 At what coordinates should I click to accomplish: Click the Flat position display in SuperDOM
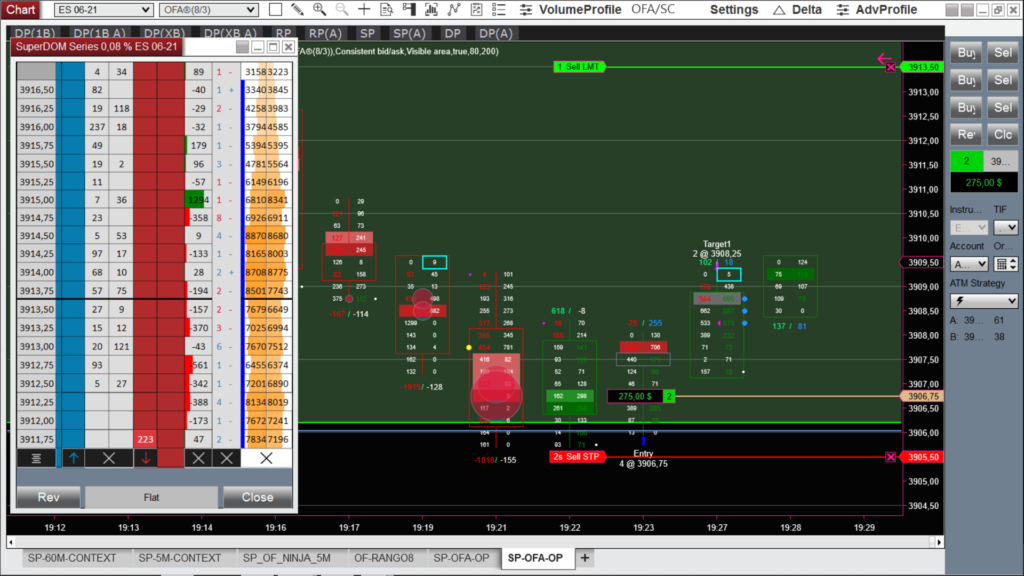pyautogui.click(x=152, y=498)
